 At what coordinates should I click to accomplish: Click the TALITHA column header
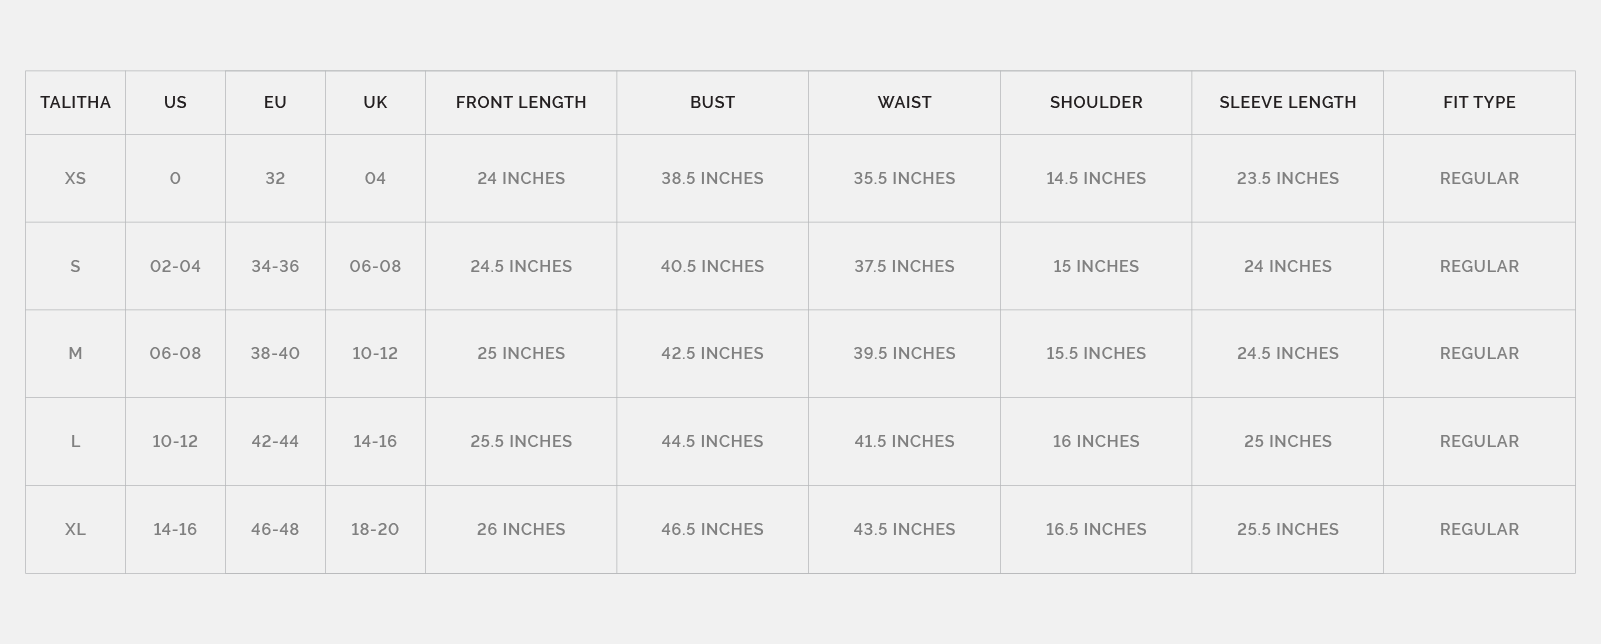coord(75,102)
